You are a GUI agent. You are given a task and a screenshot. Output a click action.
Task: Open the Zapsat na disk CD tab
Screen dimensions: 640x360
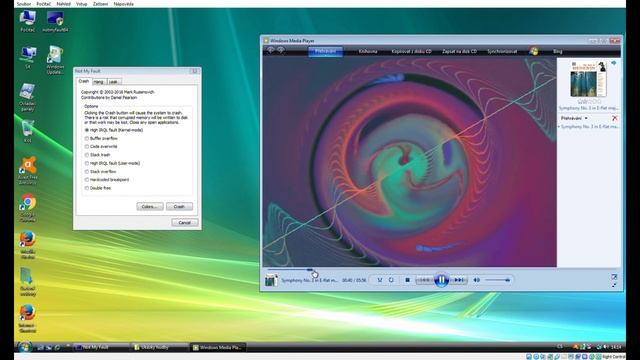pos(459,51)
